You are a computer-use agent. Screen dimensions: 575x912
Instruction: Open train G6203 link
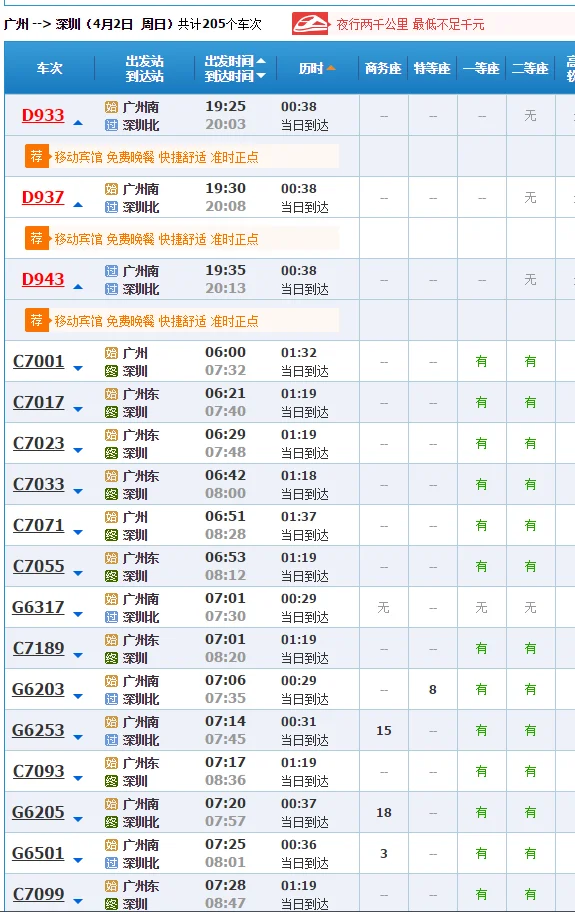(38, 689)
